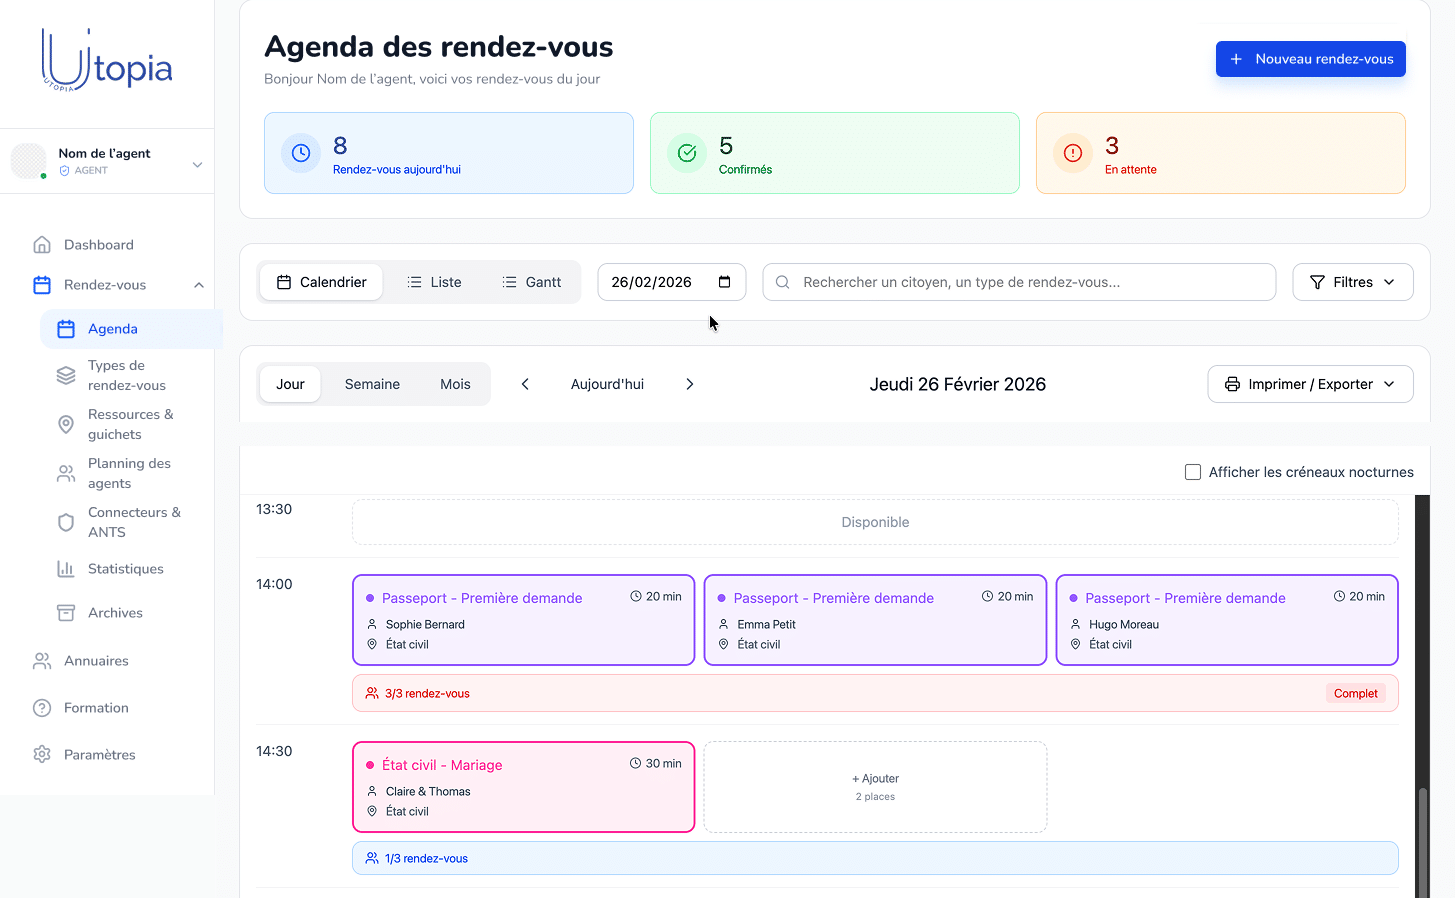
Task: Expand the Imprimer / Exporter menu
Action: tap(1310, 383)
